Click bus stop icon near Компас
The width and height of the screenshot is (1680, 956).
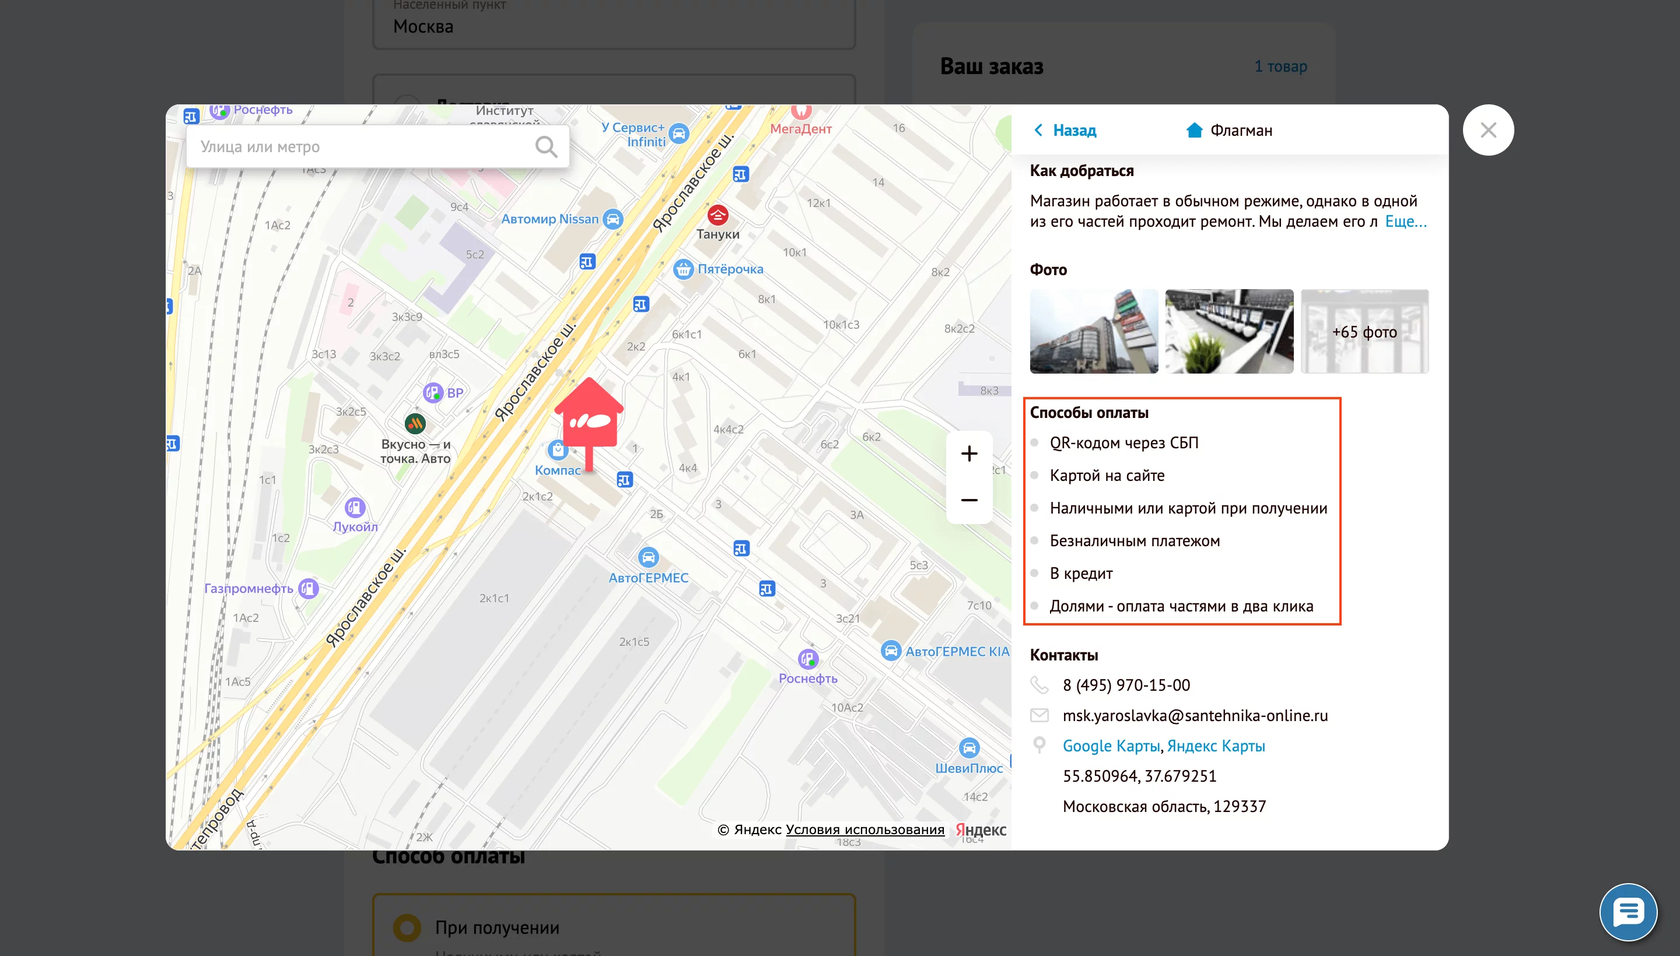tap(625, 480)
